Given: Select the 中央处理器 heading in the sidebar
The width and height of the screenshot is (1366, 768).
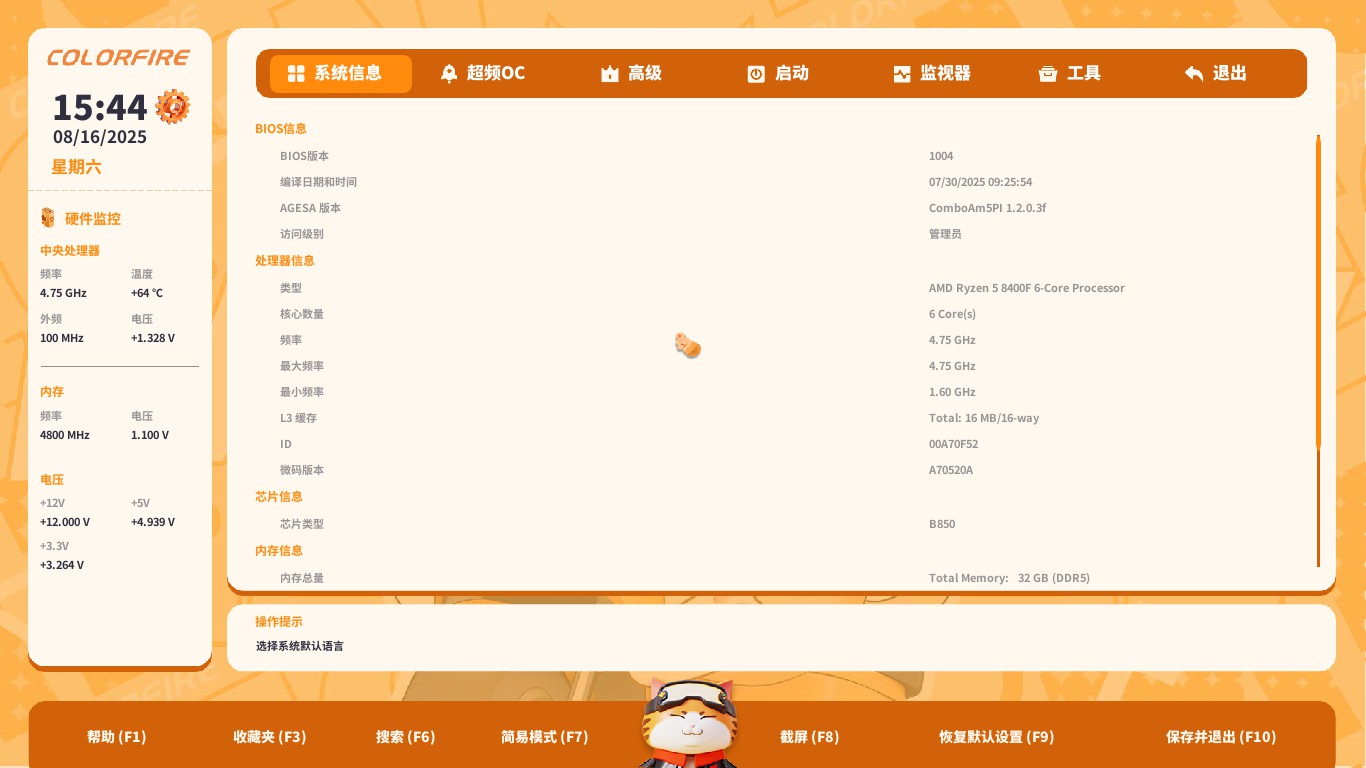Looking at the screenshot, I should pyautogui.click(x=70, y=250).
